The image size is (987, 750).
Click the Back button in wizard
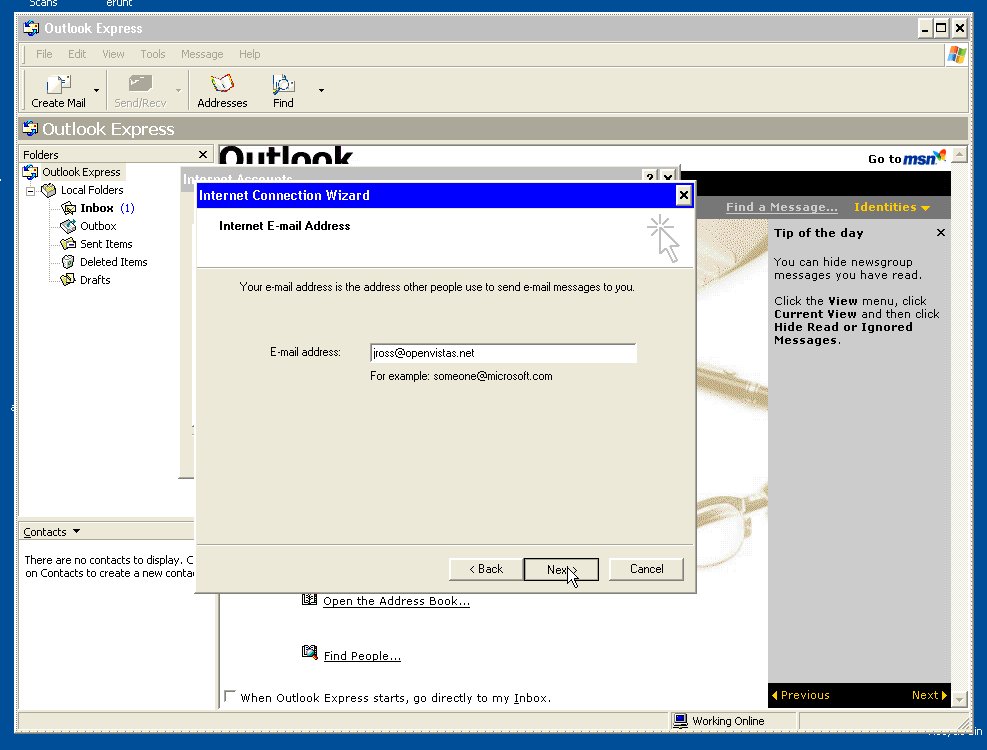[x=486, y=569]
